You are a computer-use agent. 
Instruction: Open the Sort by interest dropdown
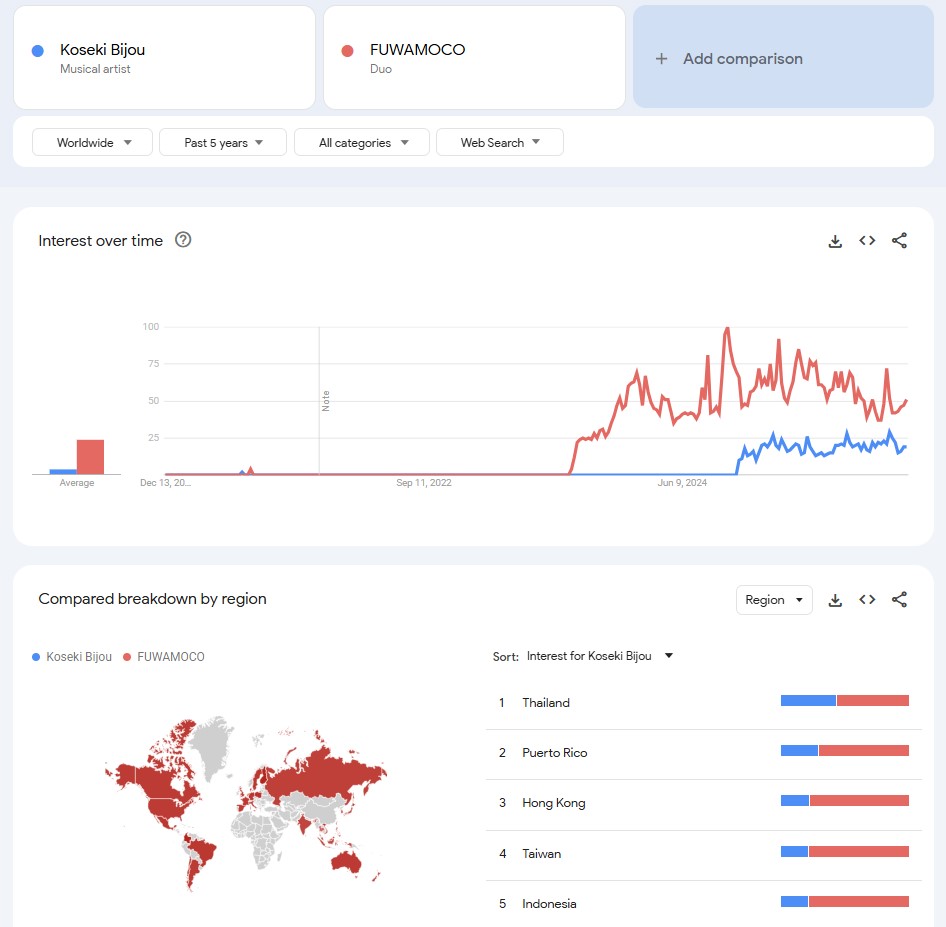(600, 656)
